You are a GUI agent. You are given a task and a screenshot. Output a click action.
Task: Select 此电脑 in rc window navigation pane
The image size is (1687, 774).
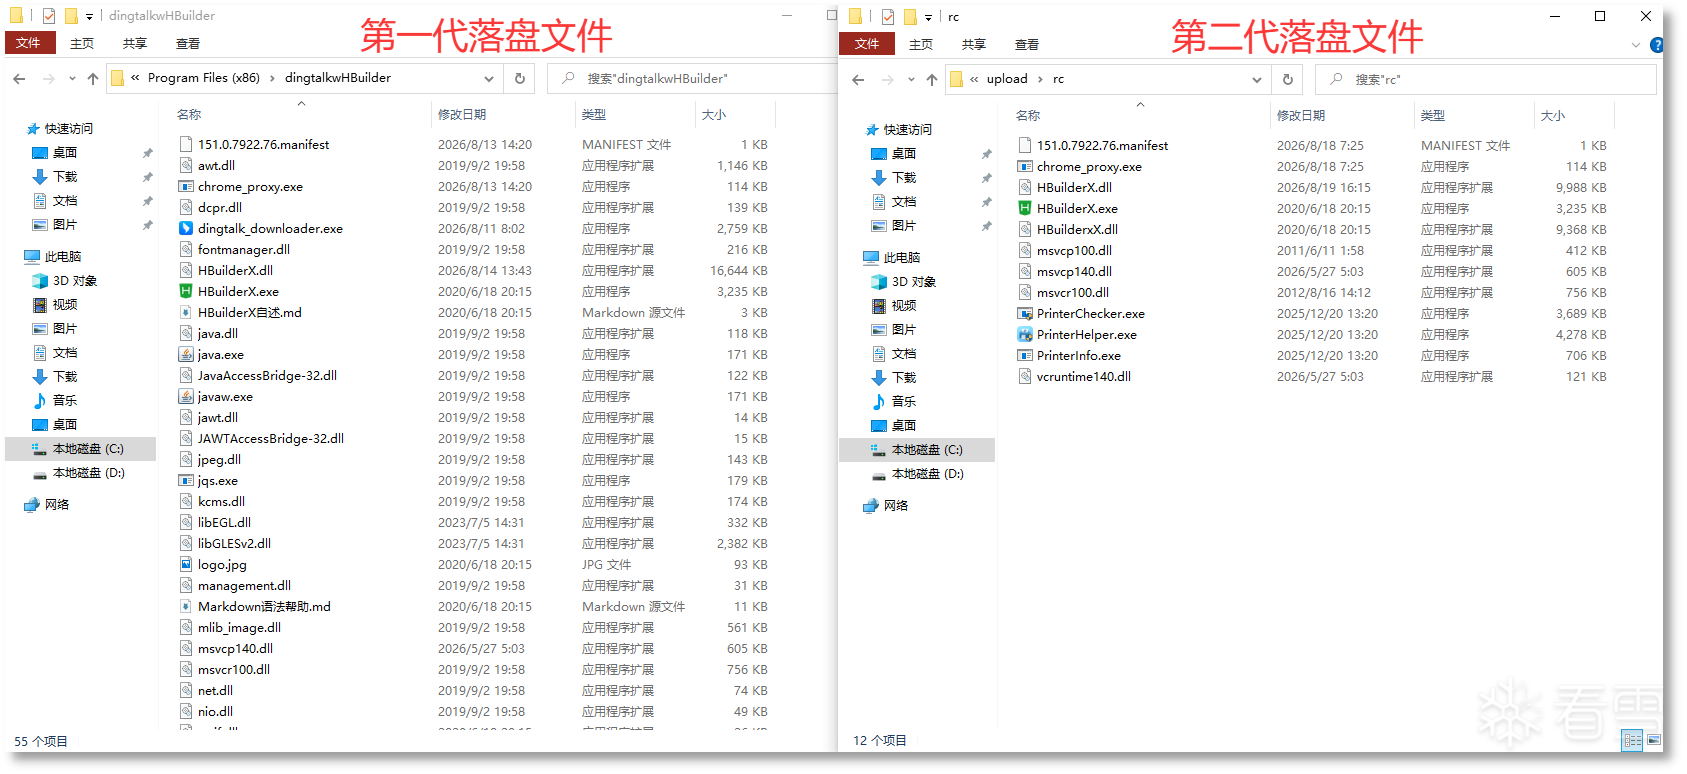tap(902, 257)
